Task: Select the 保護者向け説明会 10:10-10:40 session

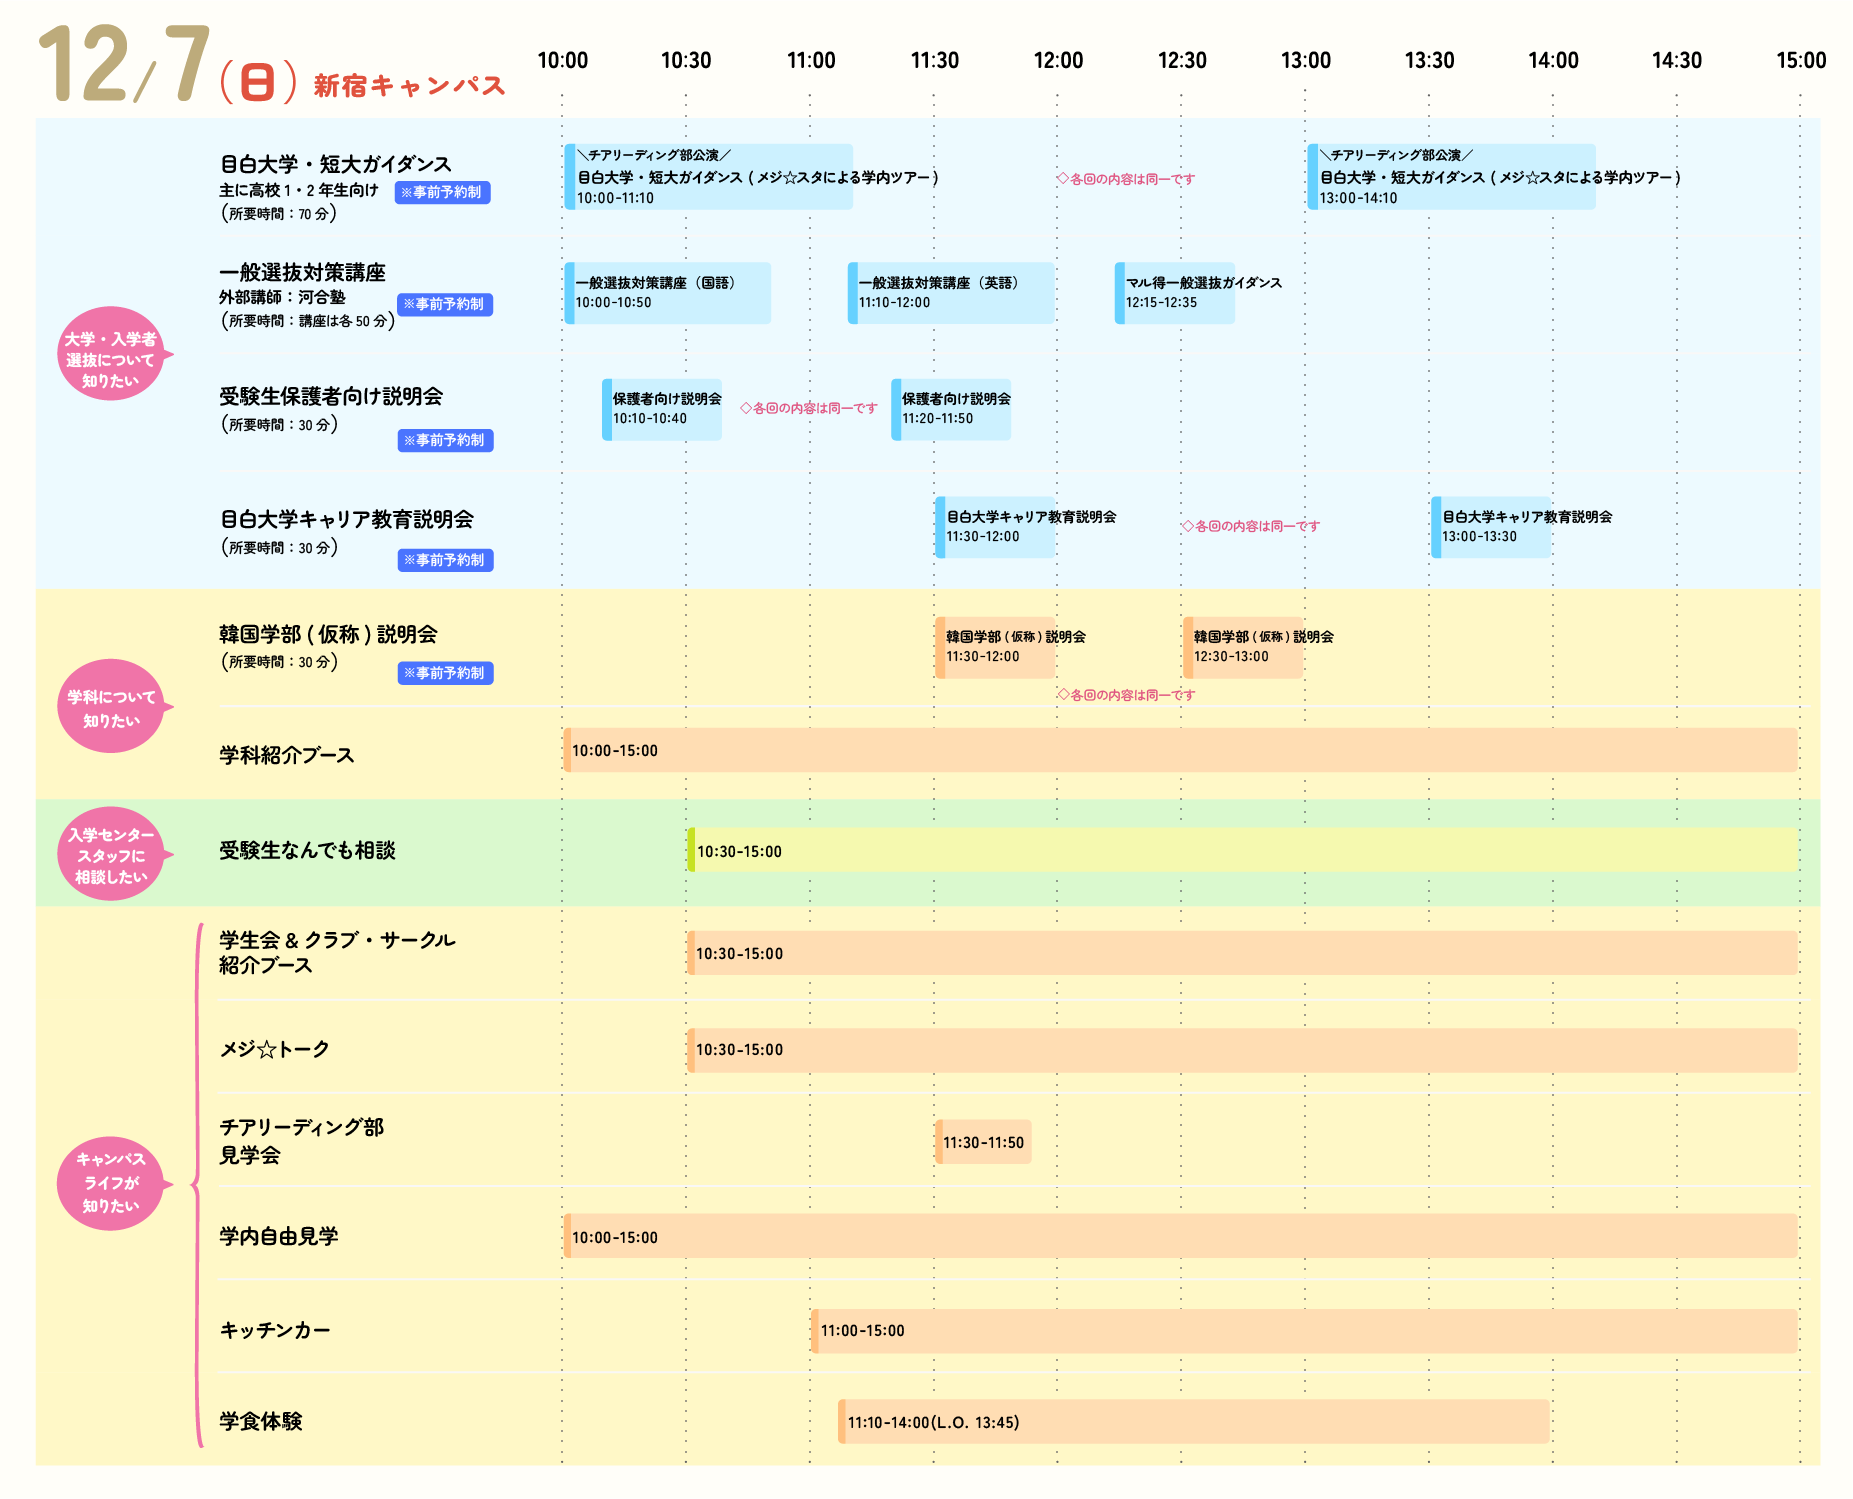Action: tap(662, 409)
